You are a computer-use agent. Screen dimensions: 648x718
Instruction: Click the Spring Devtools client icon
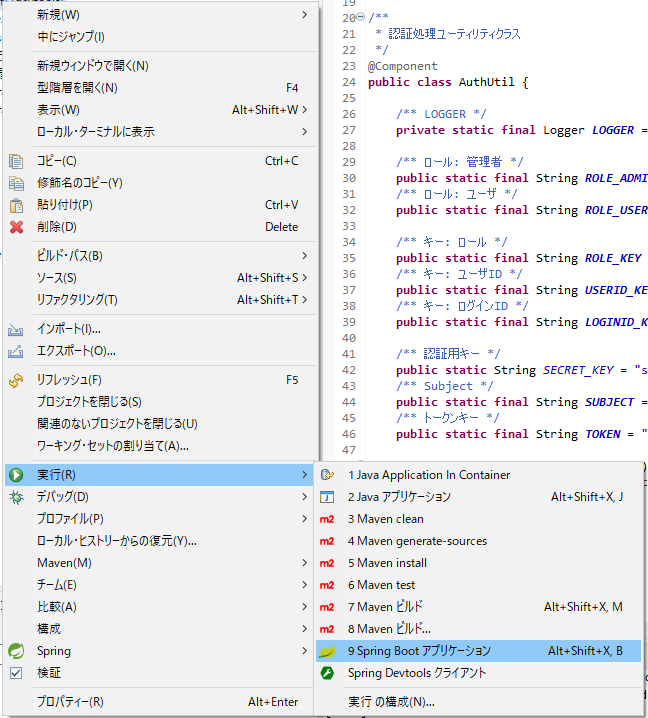tap(327, 673)
